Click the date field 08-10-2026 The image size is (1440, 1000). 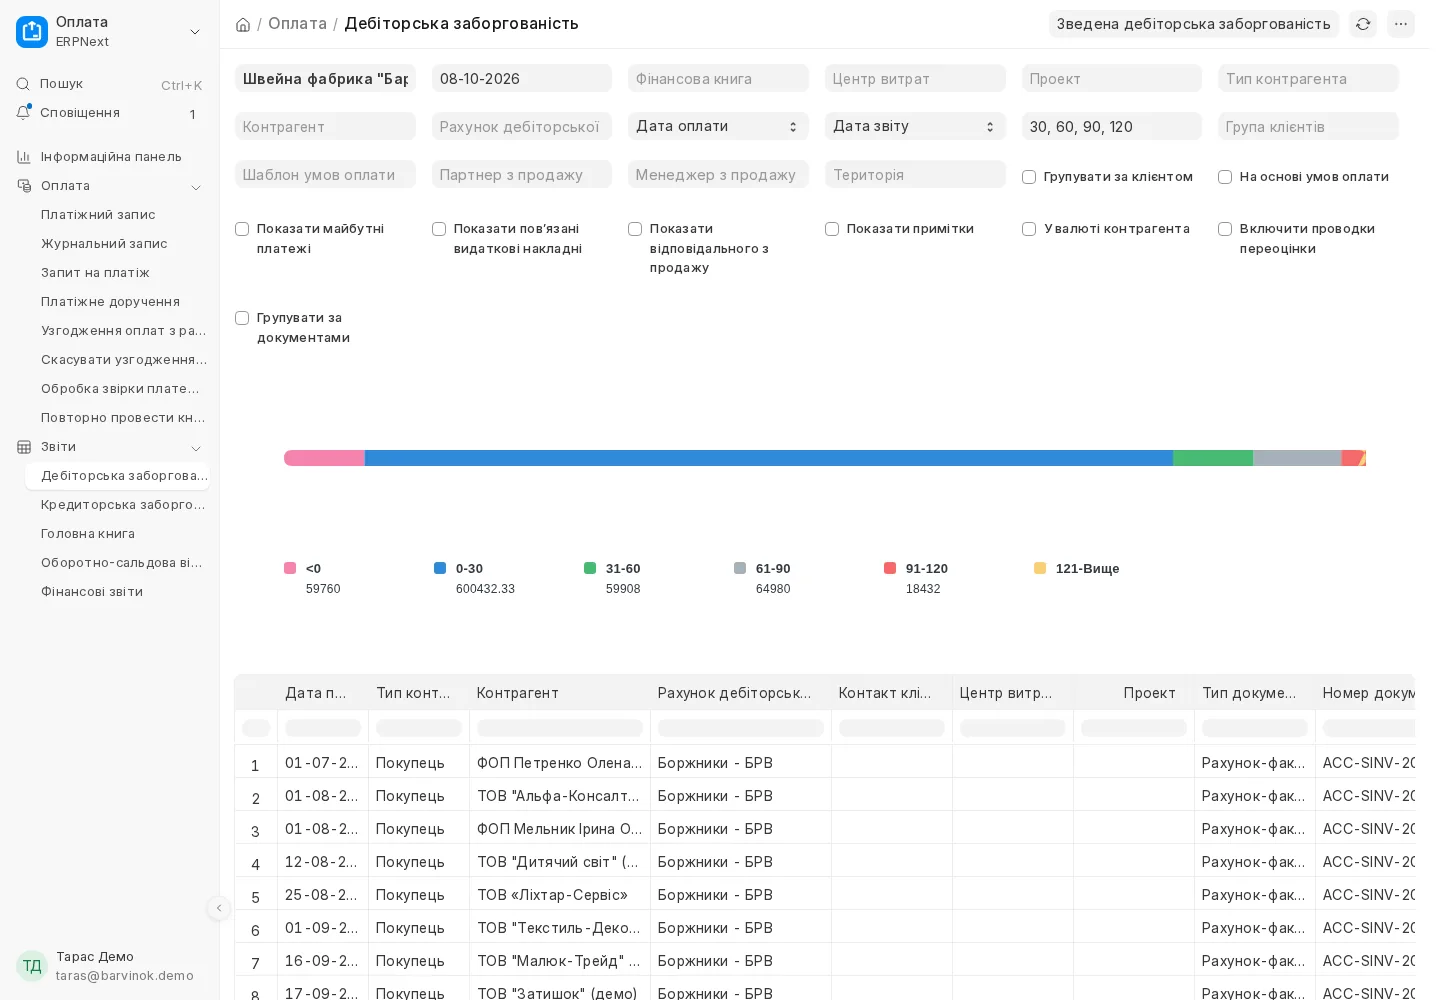point(522,78)
